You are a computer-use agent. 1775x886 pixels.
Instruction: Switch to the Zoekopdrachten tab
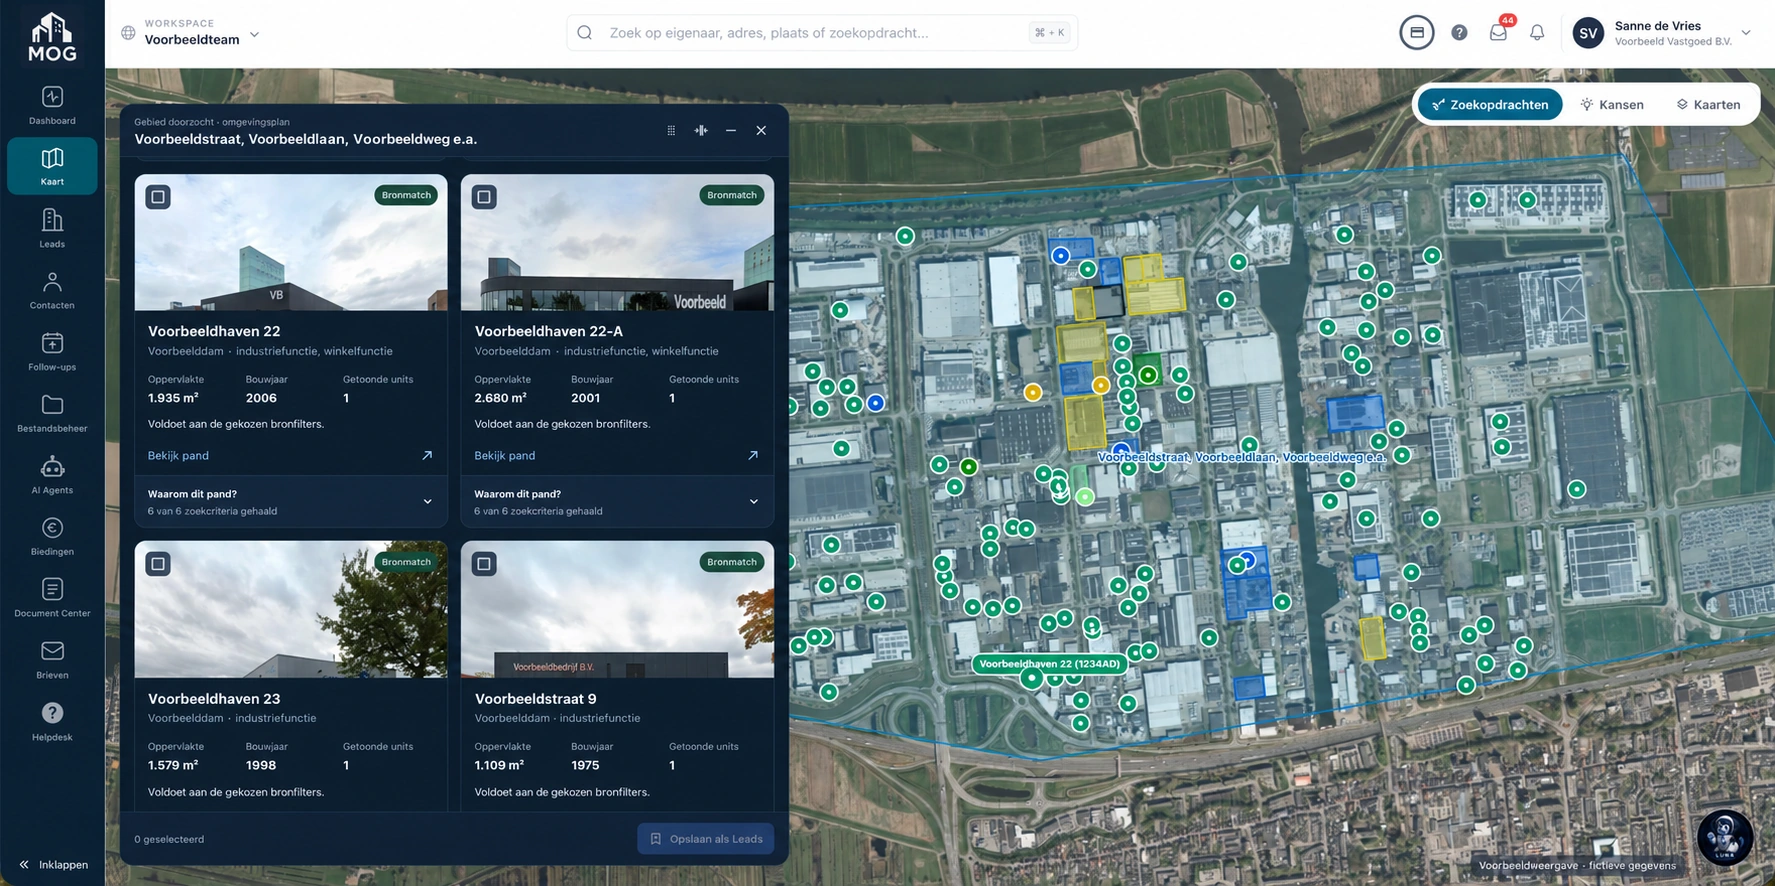(1490, 104)
